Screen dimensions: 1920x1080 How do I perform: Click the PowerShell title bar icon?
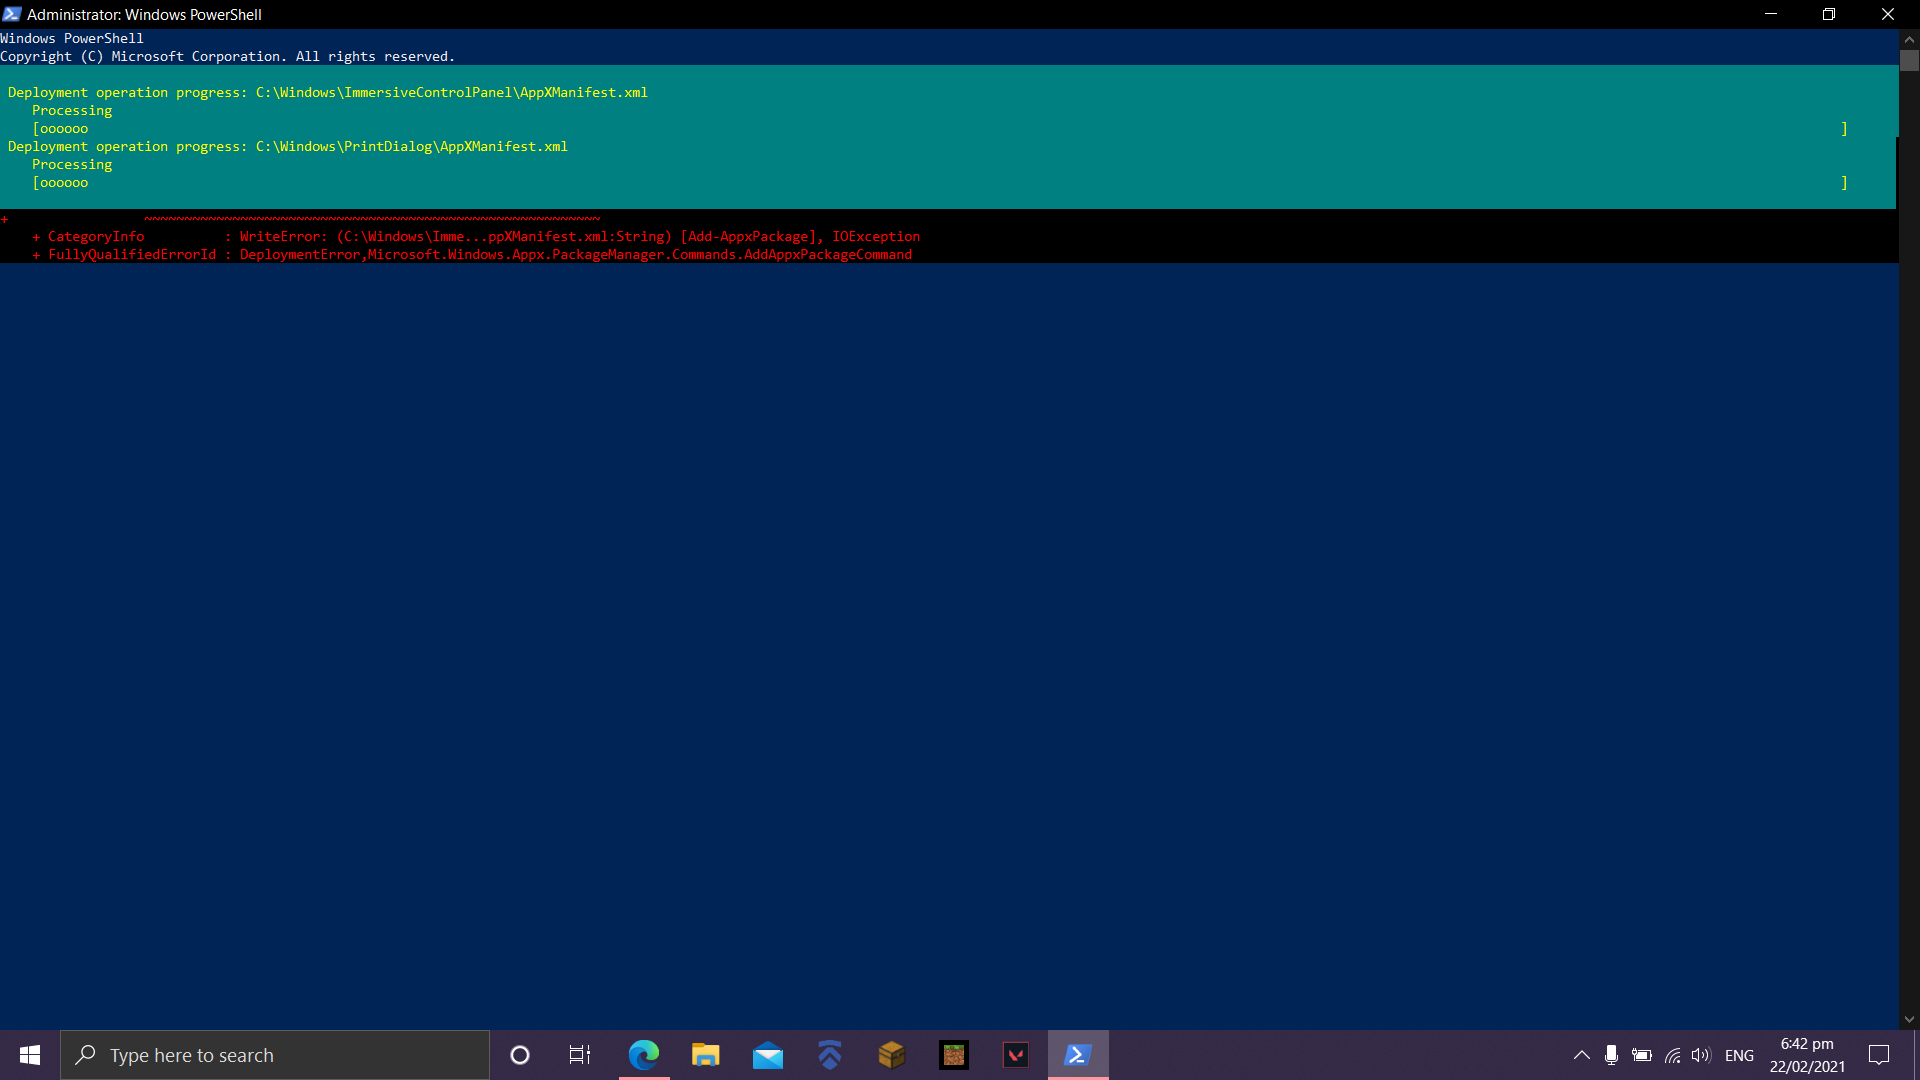[x=12, y=14]
